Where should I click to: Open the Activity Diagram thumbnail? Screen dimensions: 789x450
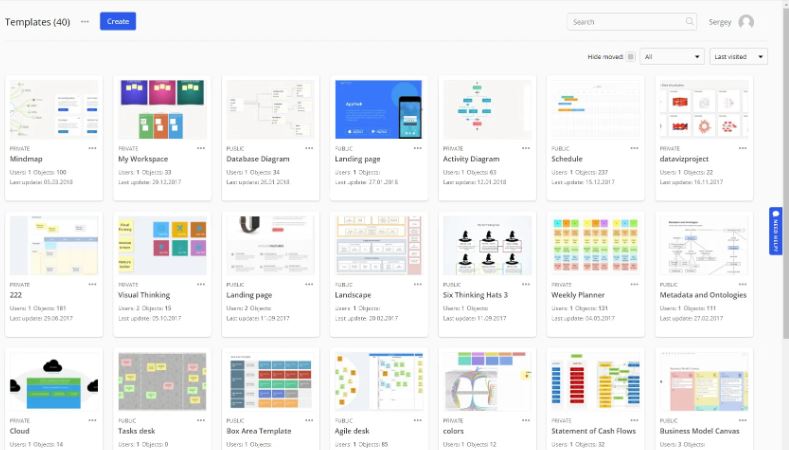(487, 109)
